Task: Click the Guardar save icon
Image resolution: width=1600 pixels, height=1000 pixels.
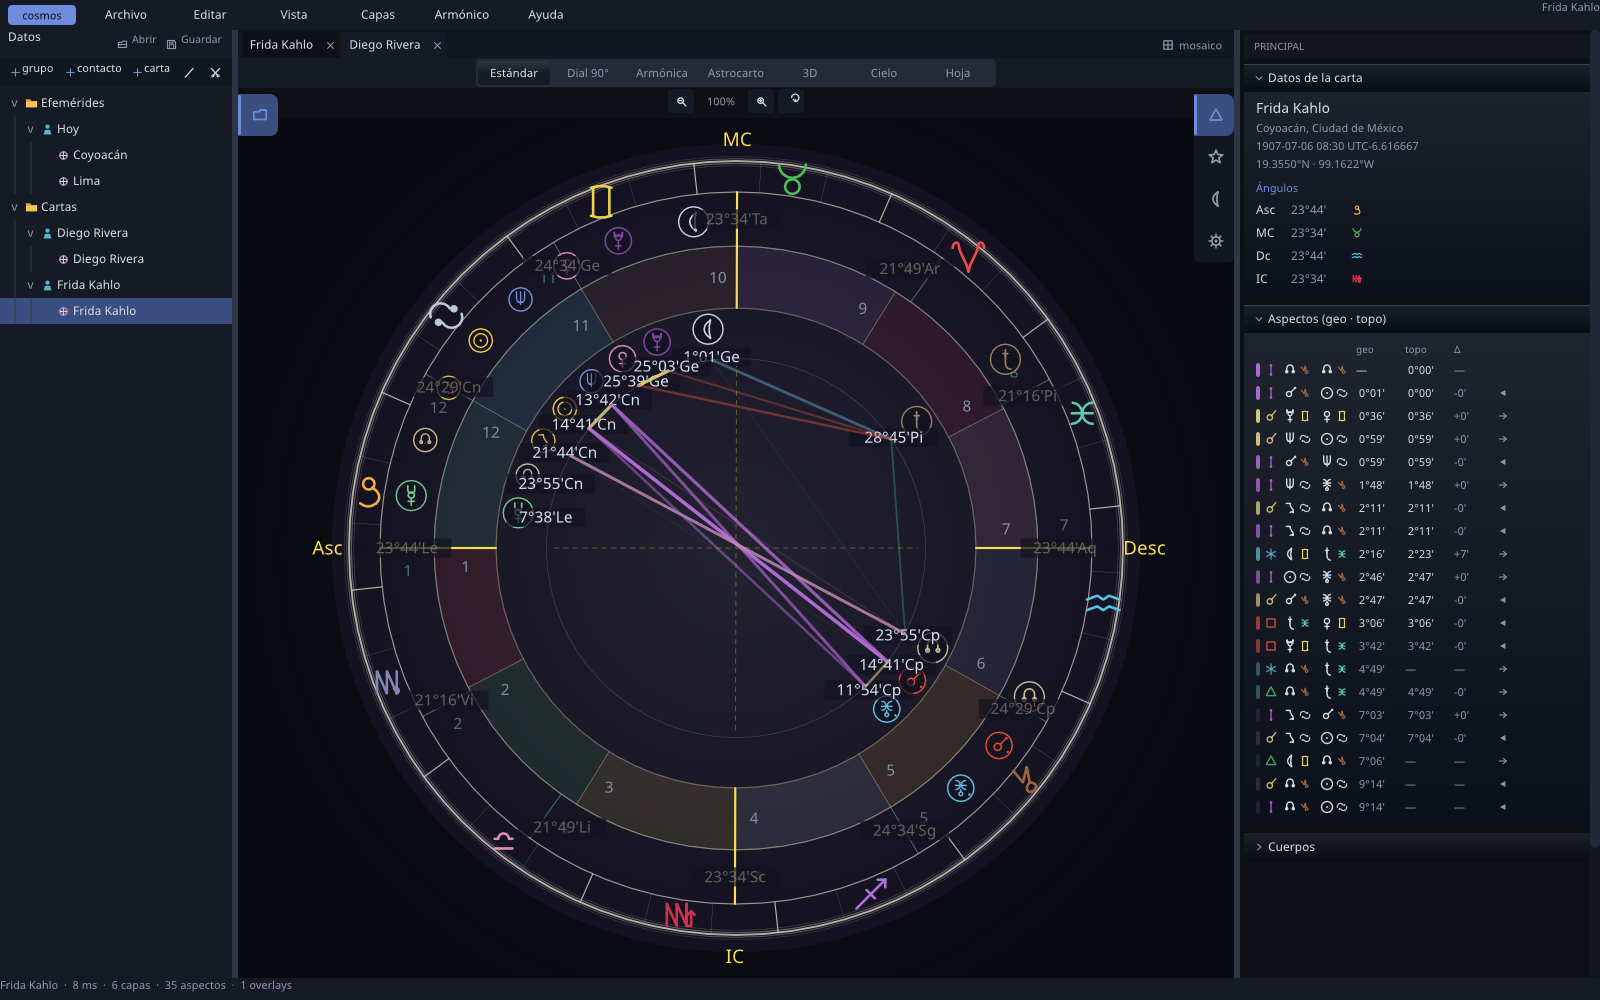Action: [x=171, y=44]
